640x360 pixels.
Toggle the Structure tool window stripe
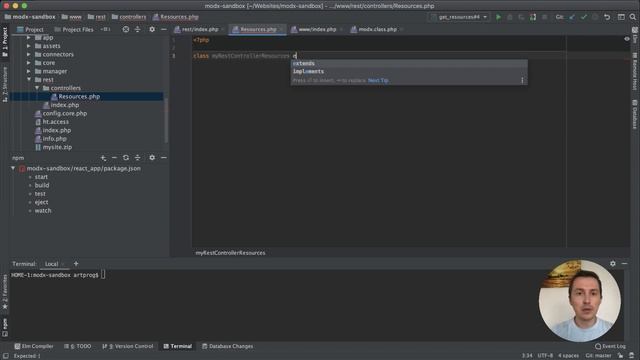click(5, 84)
